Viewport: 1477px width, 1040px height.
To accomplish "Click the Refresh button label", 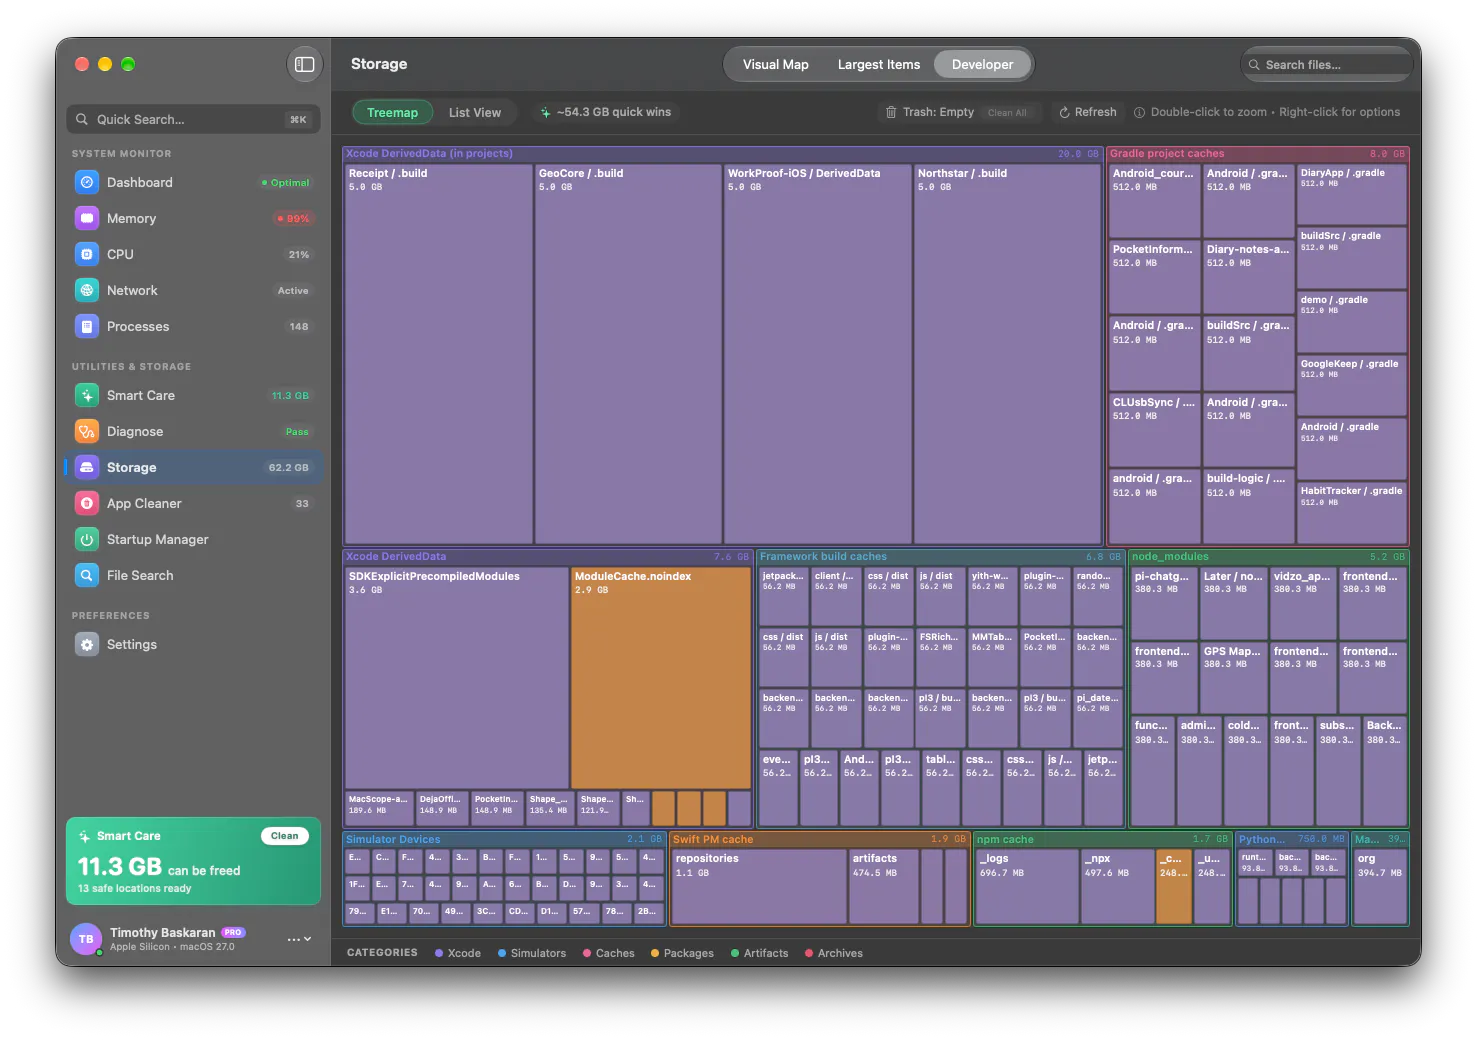I will point(1096,112).
